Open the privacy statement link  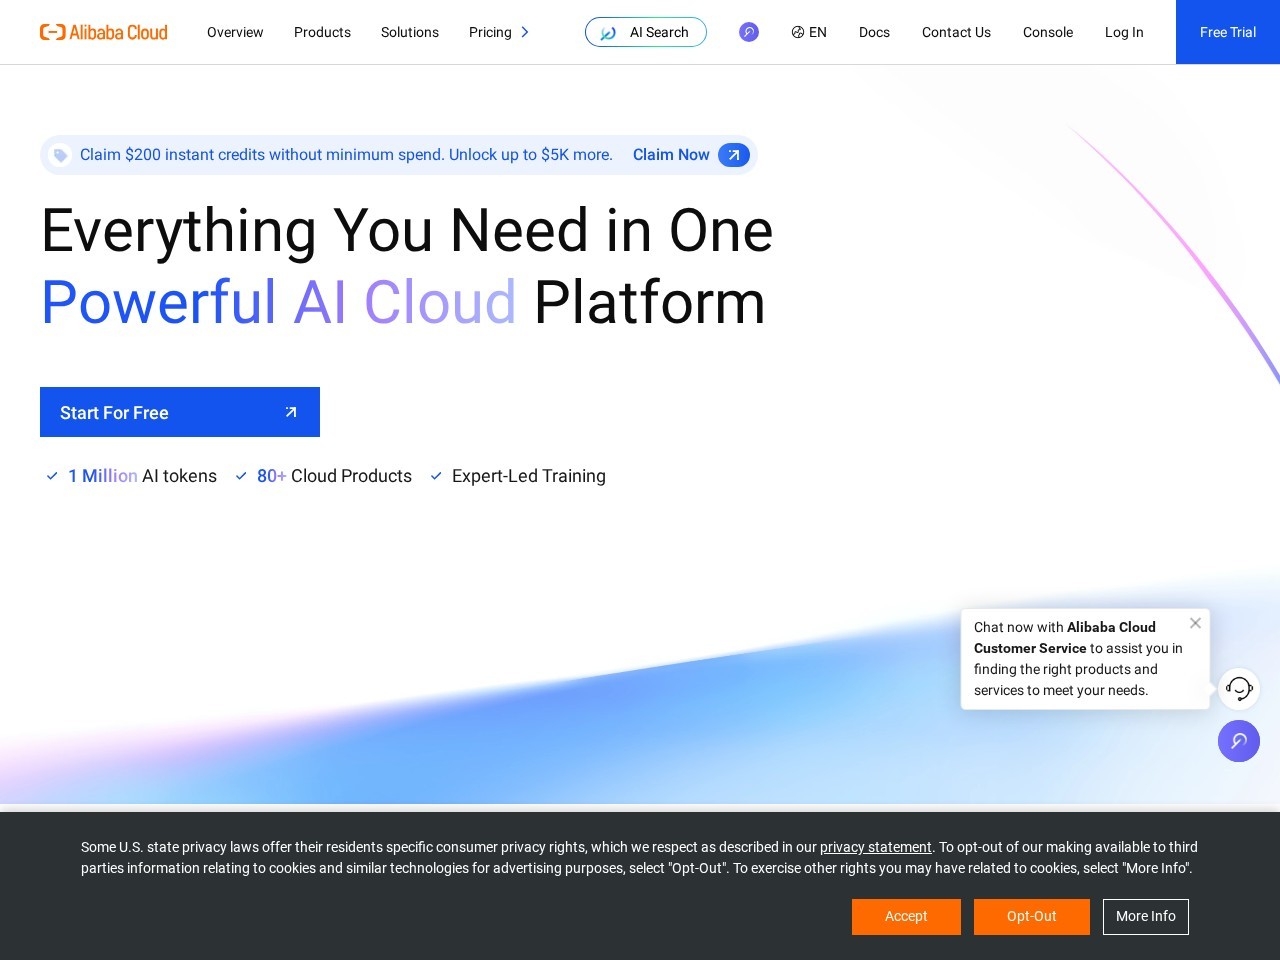click(876, 847)
